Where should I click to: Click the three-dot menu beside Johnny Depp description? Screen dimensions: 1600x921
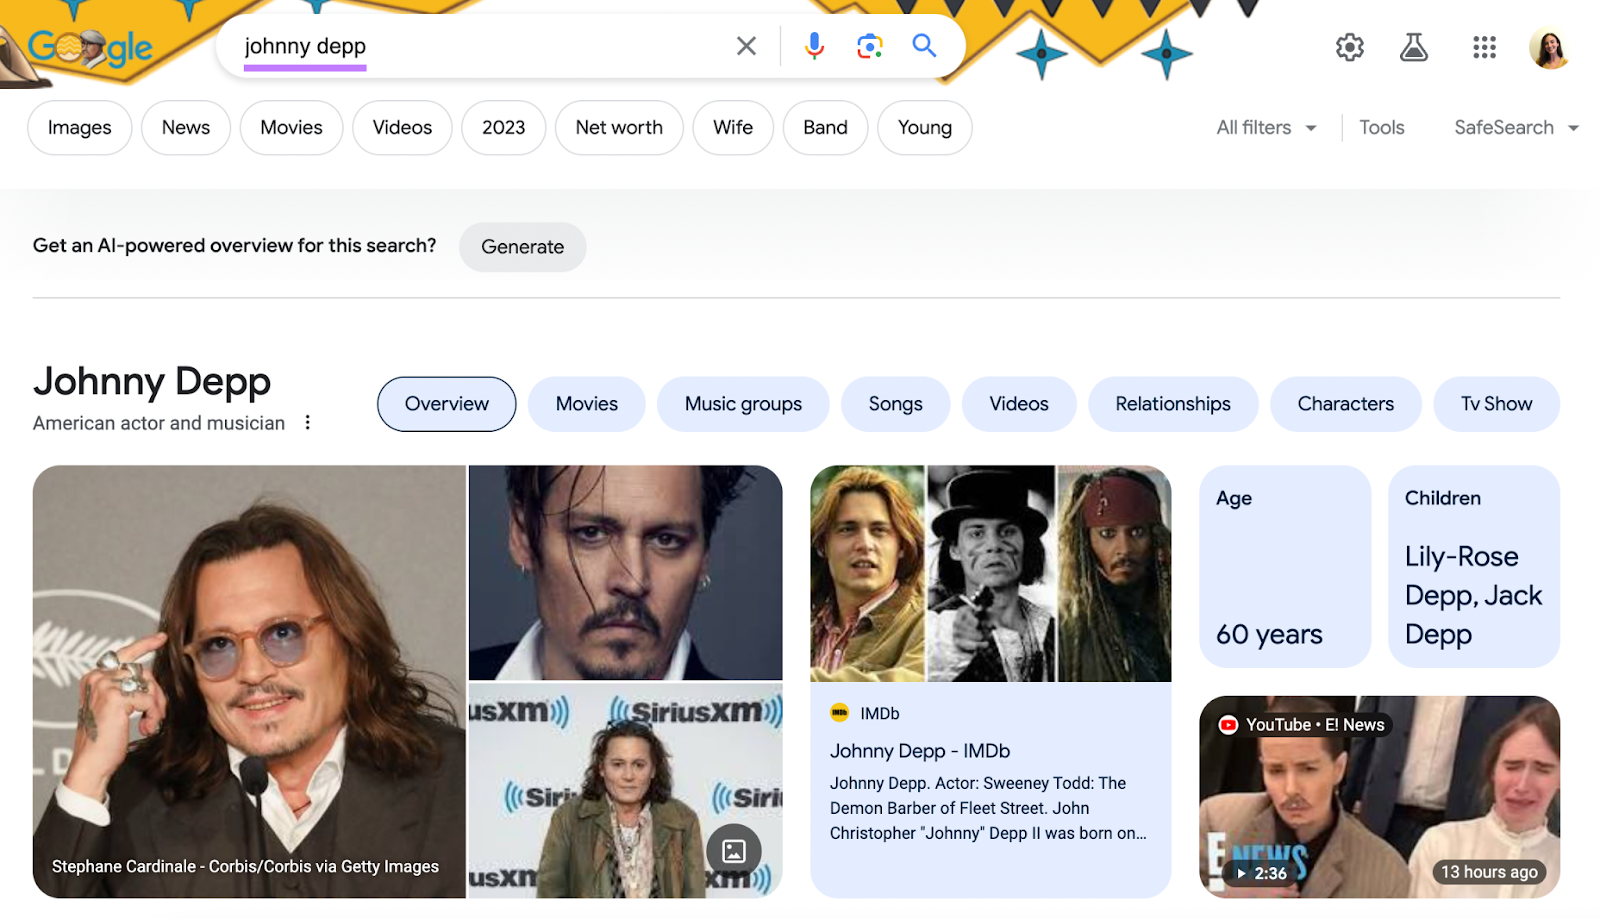tap(307, 422)
